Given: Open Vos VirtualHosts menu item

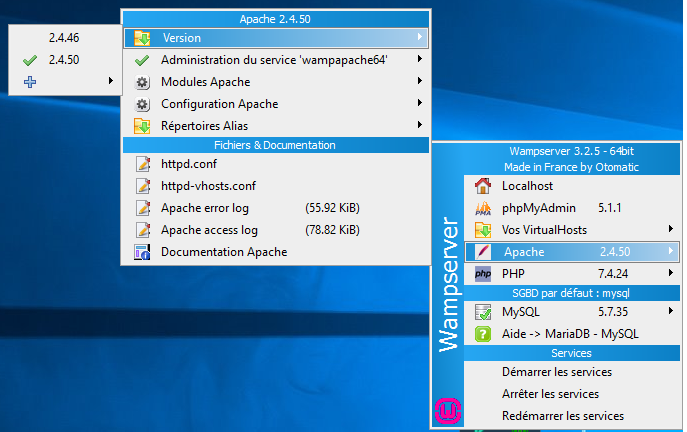Looking at the screenshot, I should pyautogui.click(x=572, y=230).
